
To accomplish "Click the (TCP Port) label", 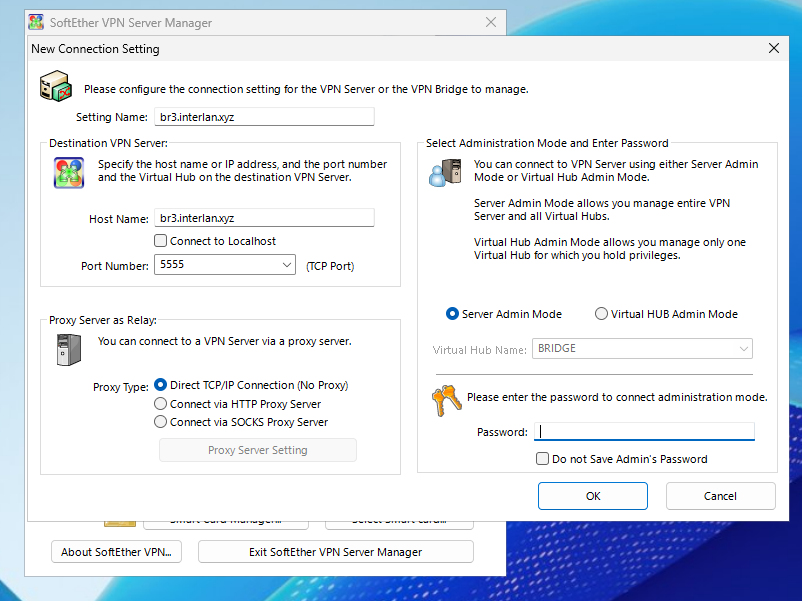I will click(x=330, y=266).
